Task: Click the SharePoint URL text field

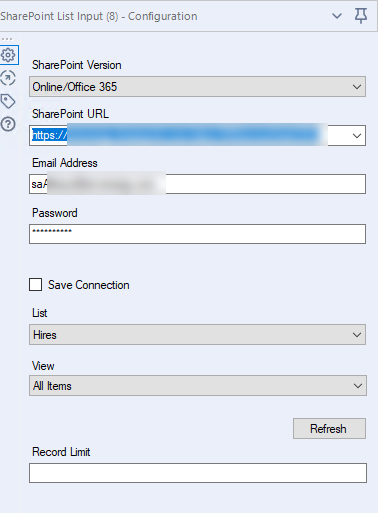Action: point(189,136)
